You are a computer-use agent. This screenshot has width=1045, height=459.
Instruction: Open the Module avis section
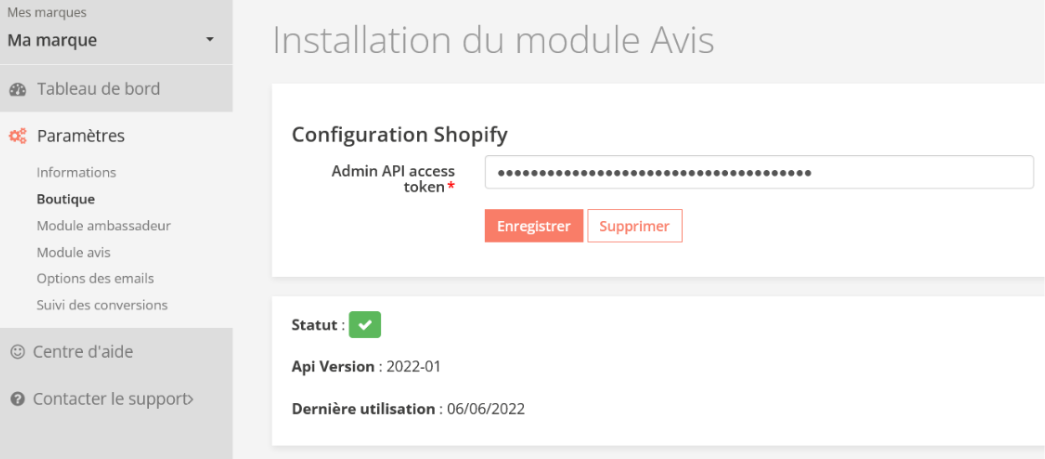73,252
